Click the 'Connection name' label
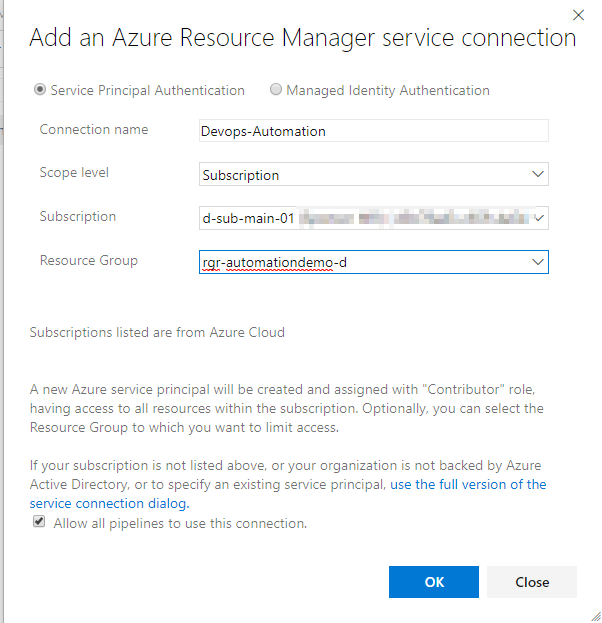602x623 pixels. 94,130
